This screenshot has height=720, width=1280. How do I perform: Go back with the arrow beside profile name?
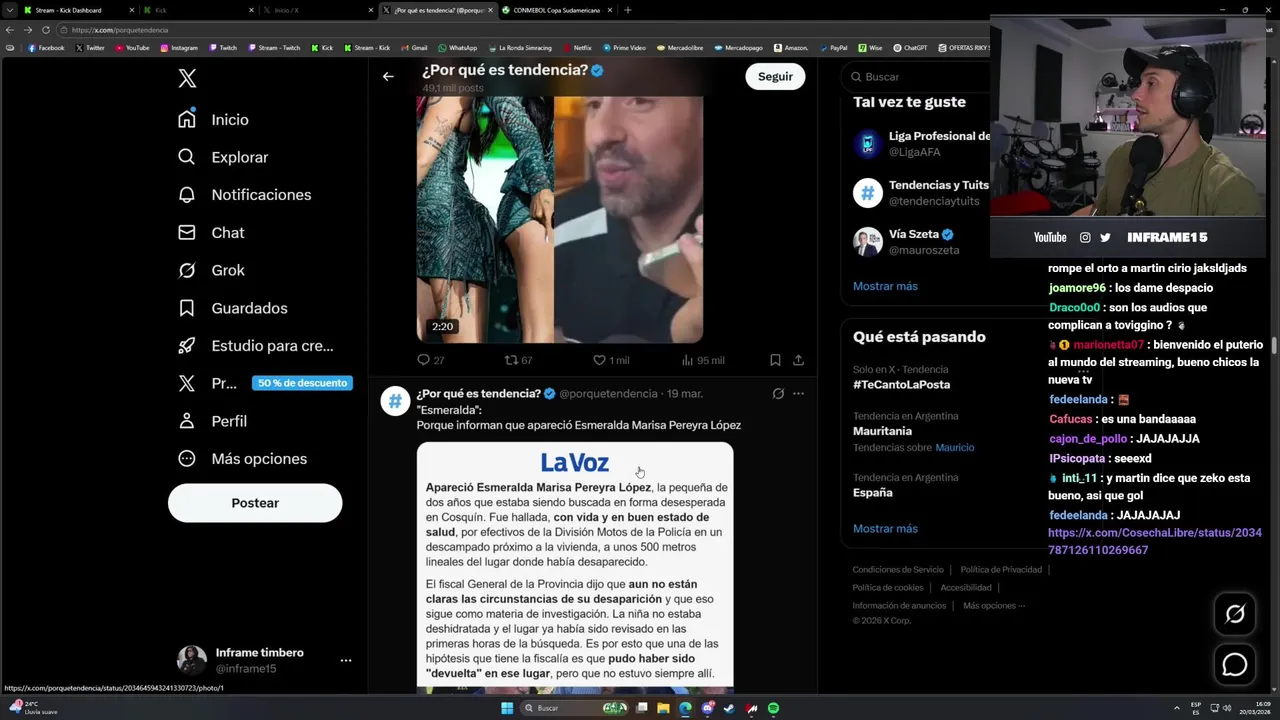coord(388,76)
